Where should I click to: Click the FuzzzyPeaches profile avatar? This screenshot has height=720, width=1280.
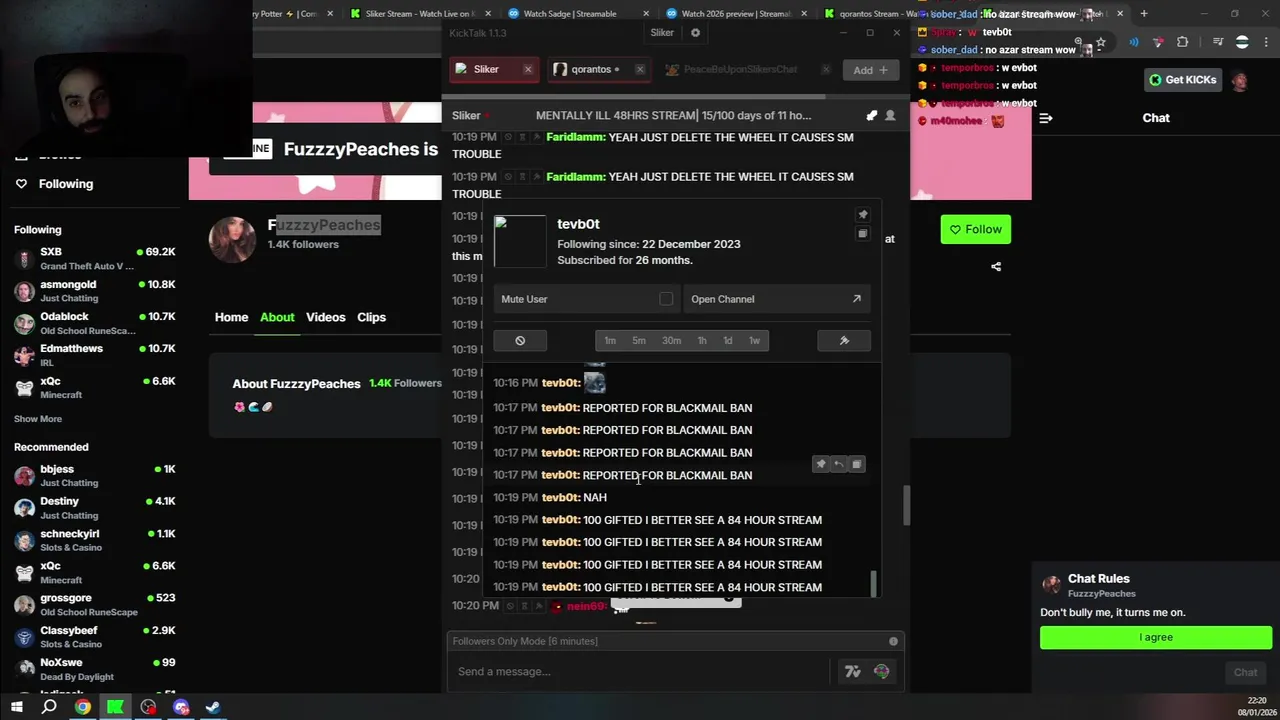pyautogui.click(x=232, y=239)
